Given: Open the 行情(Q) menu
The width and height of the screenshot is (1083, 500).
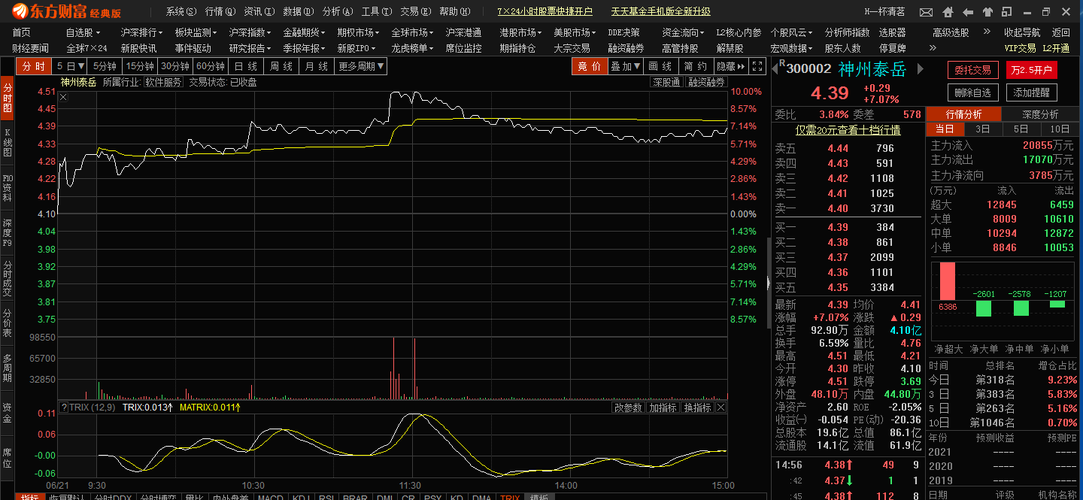Looking at the screenshot, I should (x=220, y=11).
